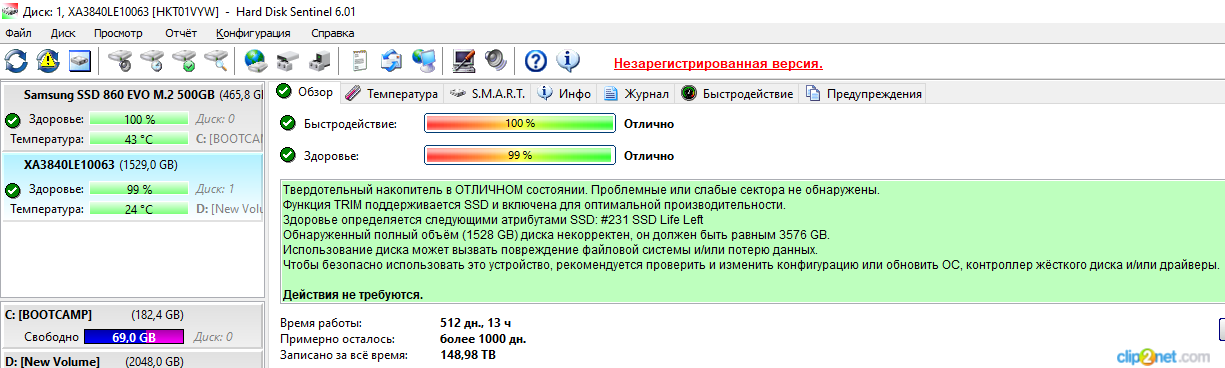Open the Отчёт menu

click(180, 33)
